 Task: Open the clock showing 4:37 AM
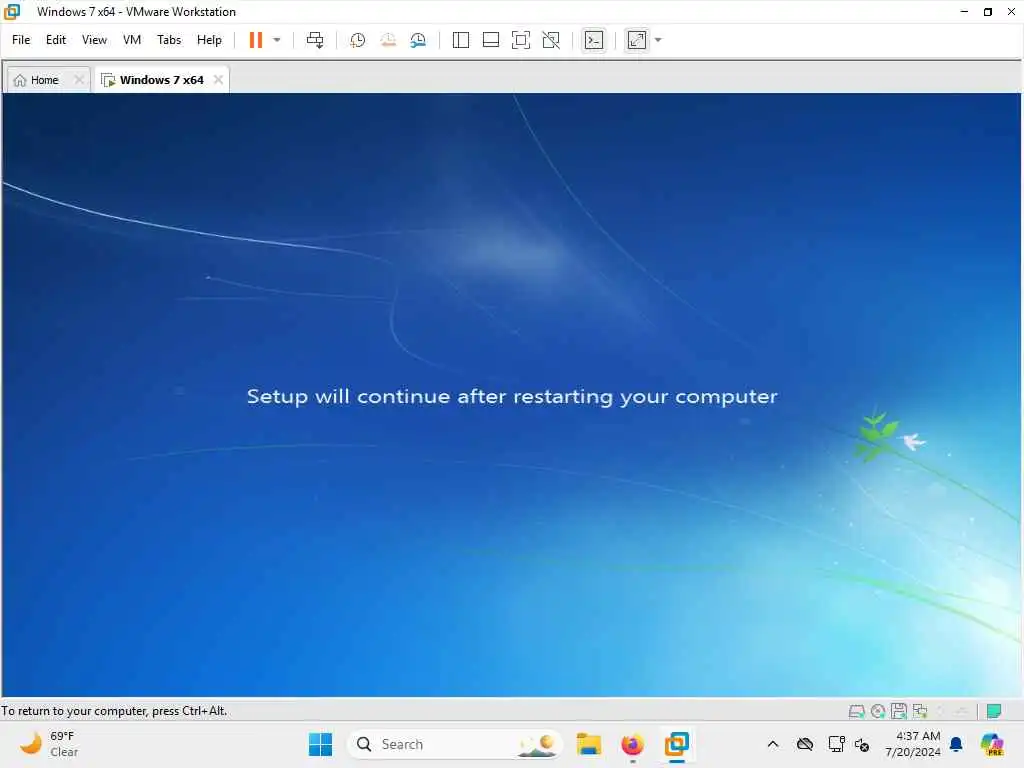pos(912,744)
